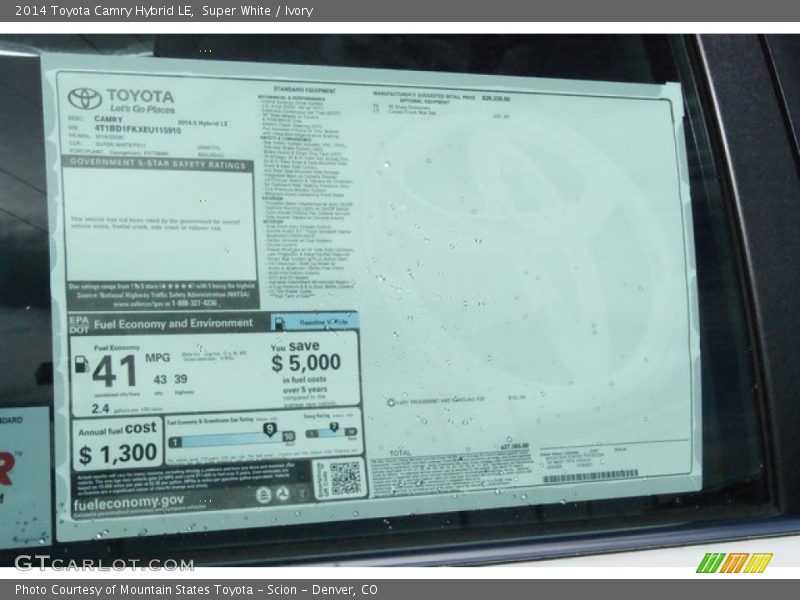Click the recycling emblem next to the QR code
Screen dimensions: 800x600
pyautogui.click(x=283, y=494)
